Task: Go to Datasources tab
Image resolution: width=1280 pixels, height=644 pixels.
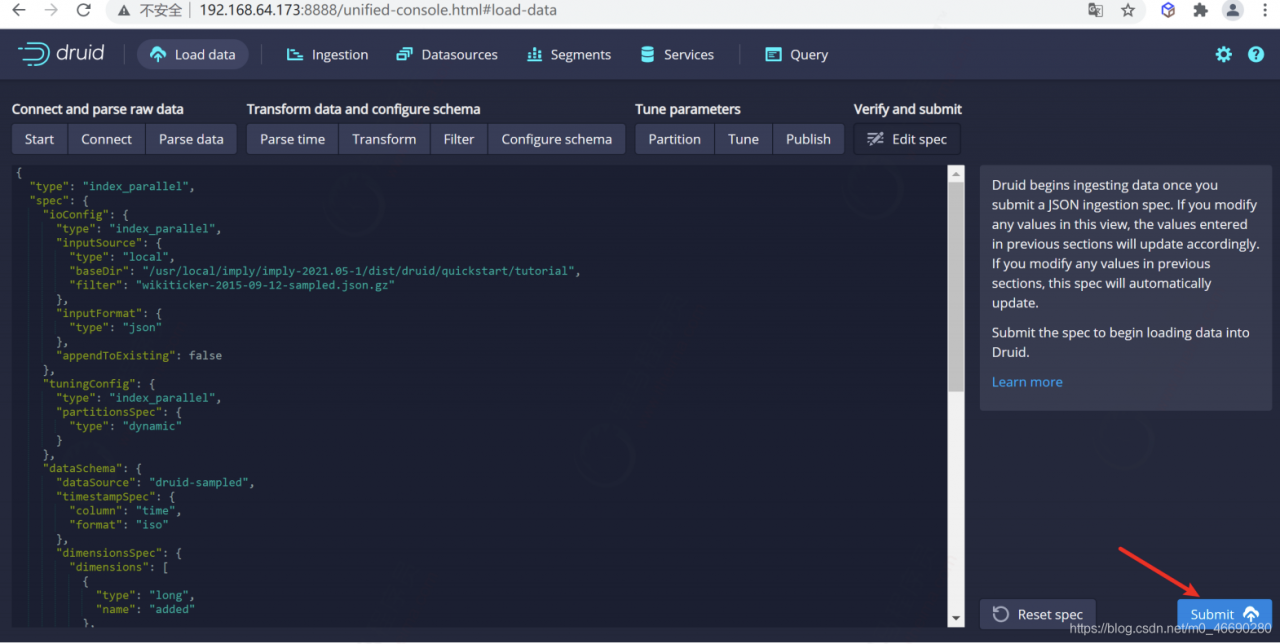Action: coord(446,54)
